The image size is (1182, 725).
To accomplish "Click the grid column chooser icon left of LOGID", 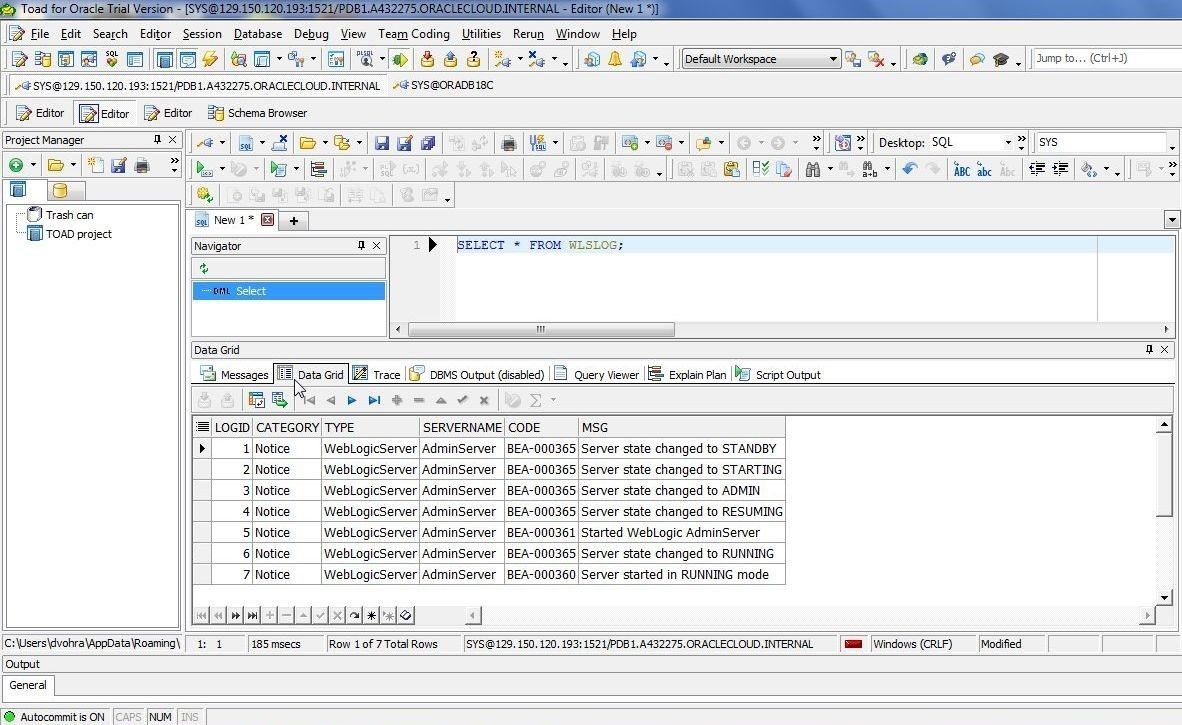I will pos(202,427).
